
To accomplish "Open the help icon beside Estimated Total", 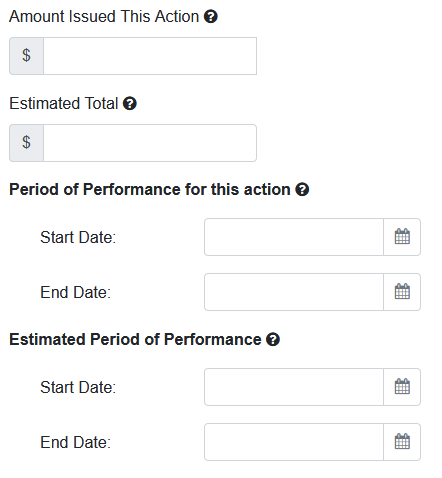I will (x=130, y=103).
